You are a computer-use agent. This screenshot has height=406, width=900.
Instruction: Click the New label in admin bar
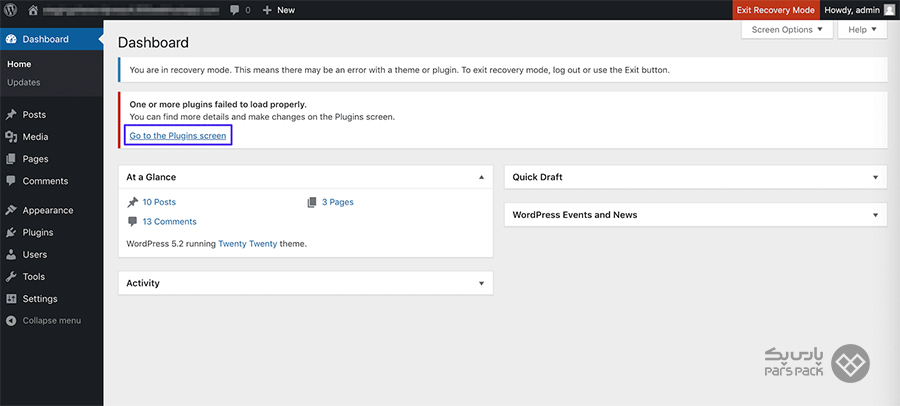point(286,10)
